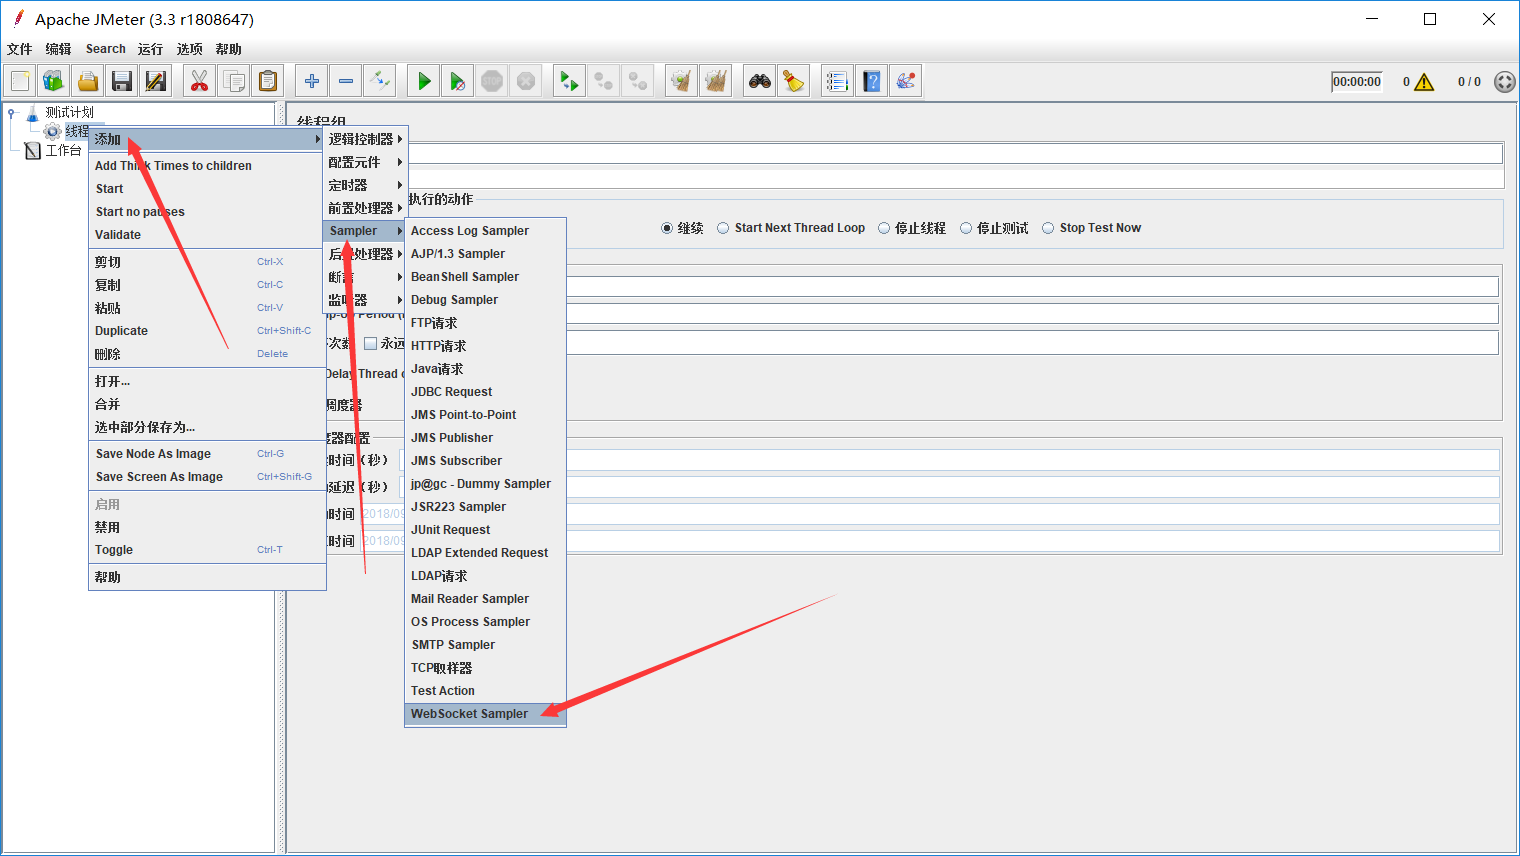Viewport: 1520px width, 856px height.
Task: Open the Search menu in menu bar
Action: (106, 49)
